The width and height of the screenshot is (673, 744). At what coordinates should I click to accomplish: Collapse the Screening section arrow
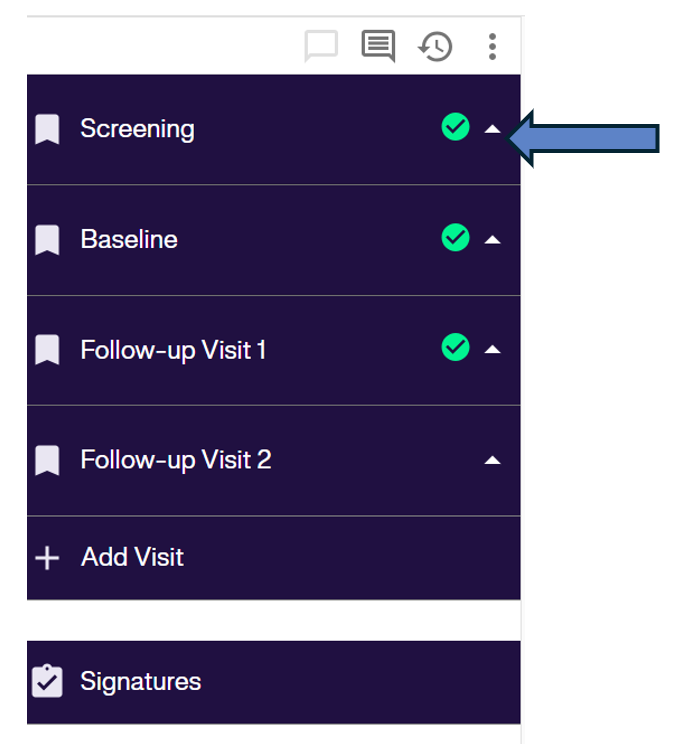click(492, 129)
